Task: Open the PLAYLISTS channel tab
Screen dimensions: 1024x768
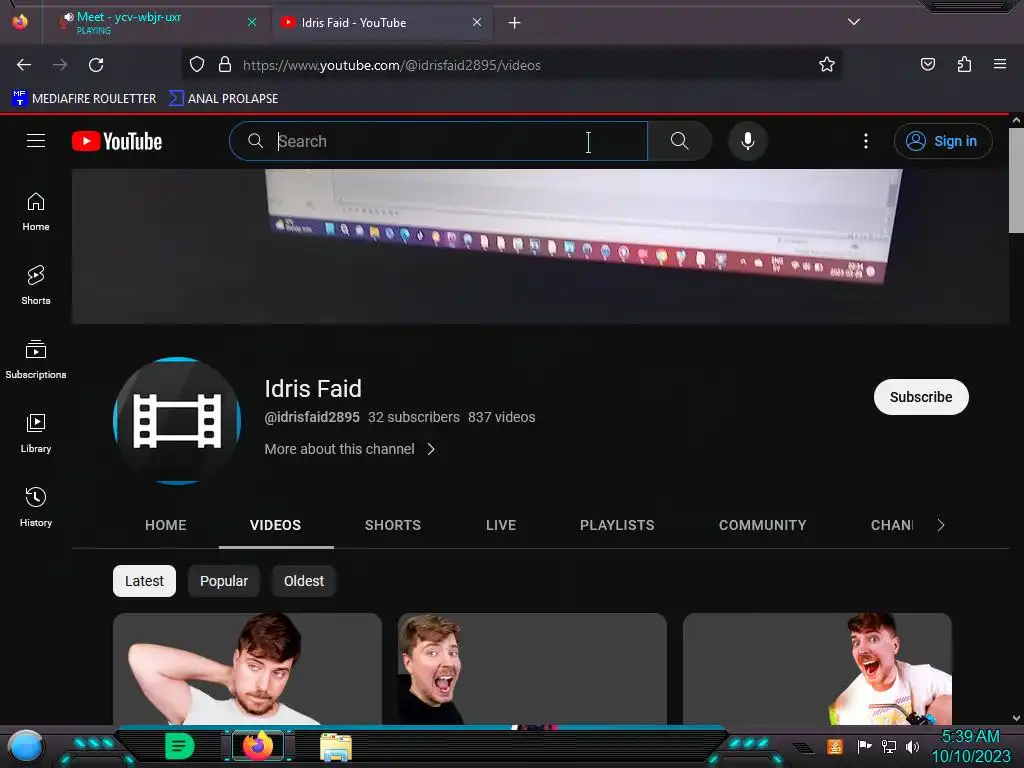Action: 617,525
